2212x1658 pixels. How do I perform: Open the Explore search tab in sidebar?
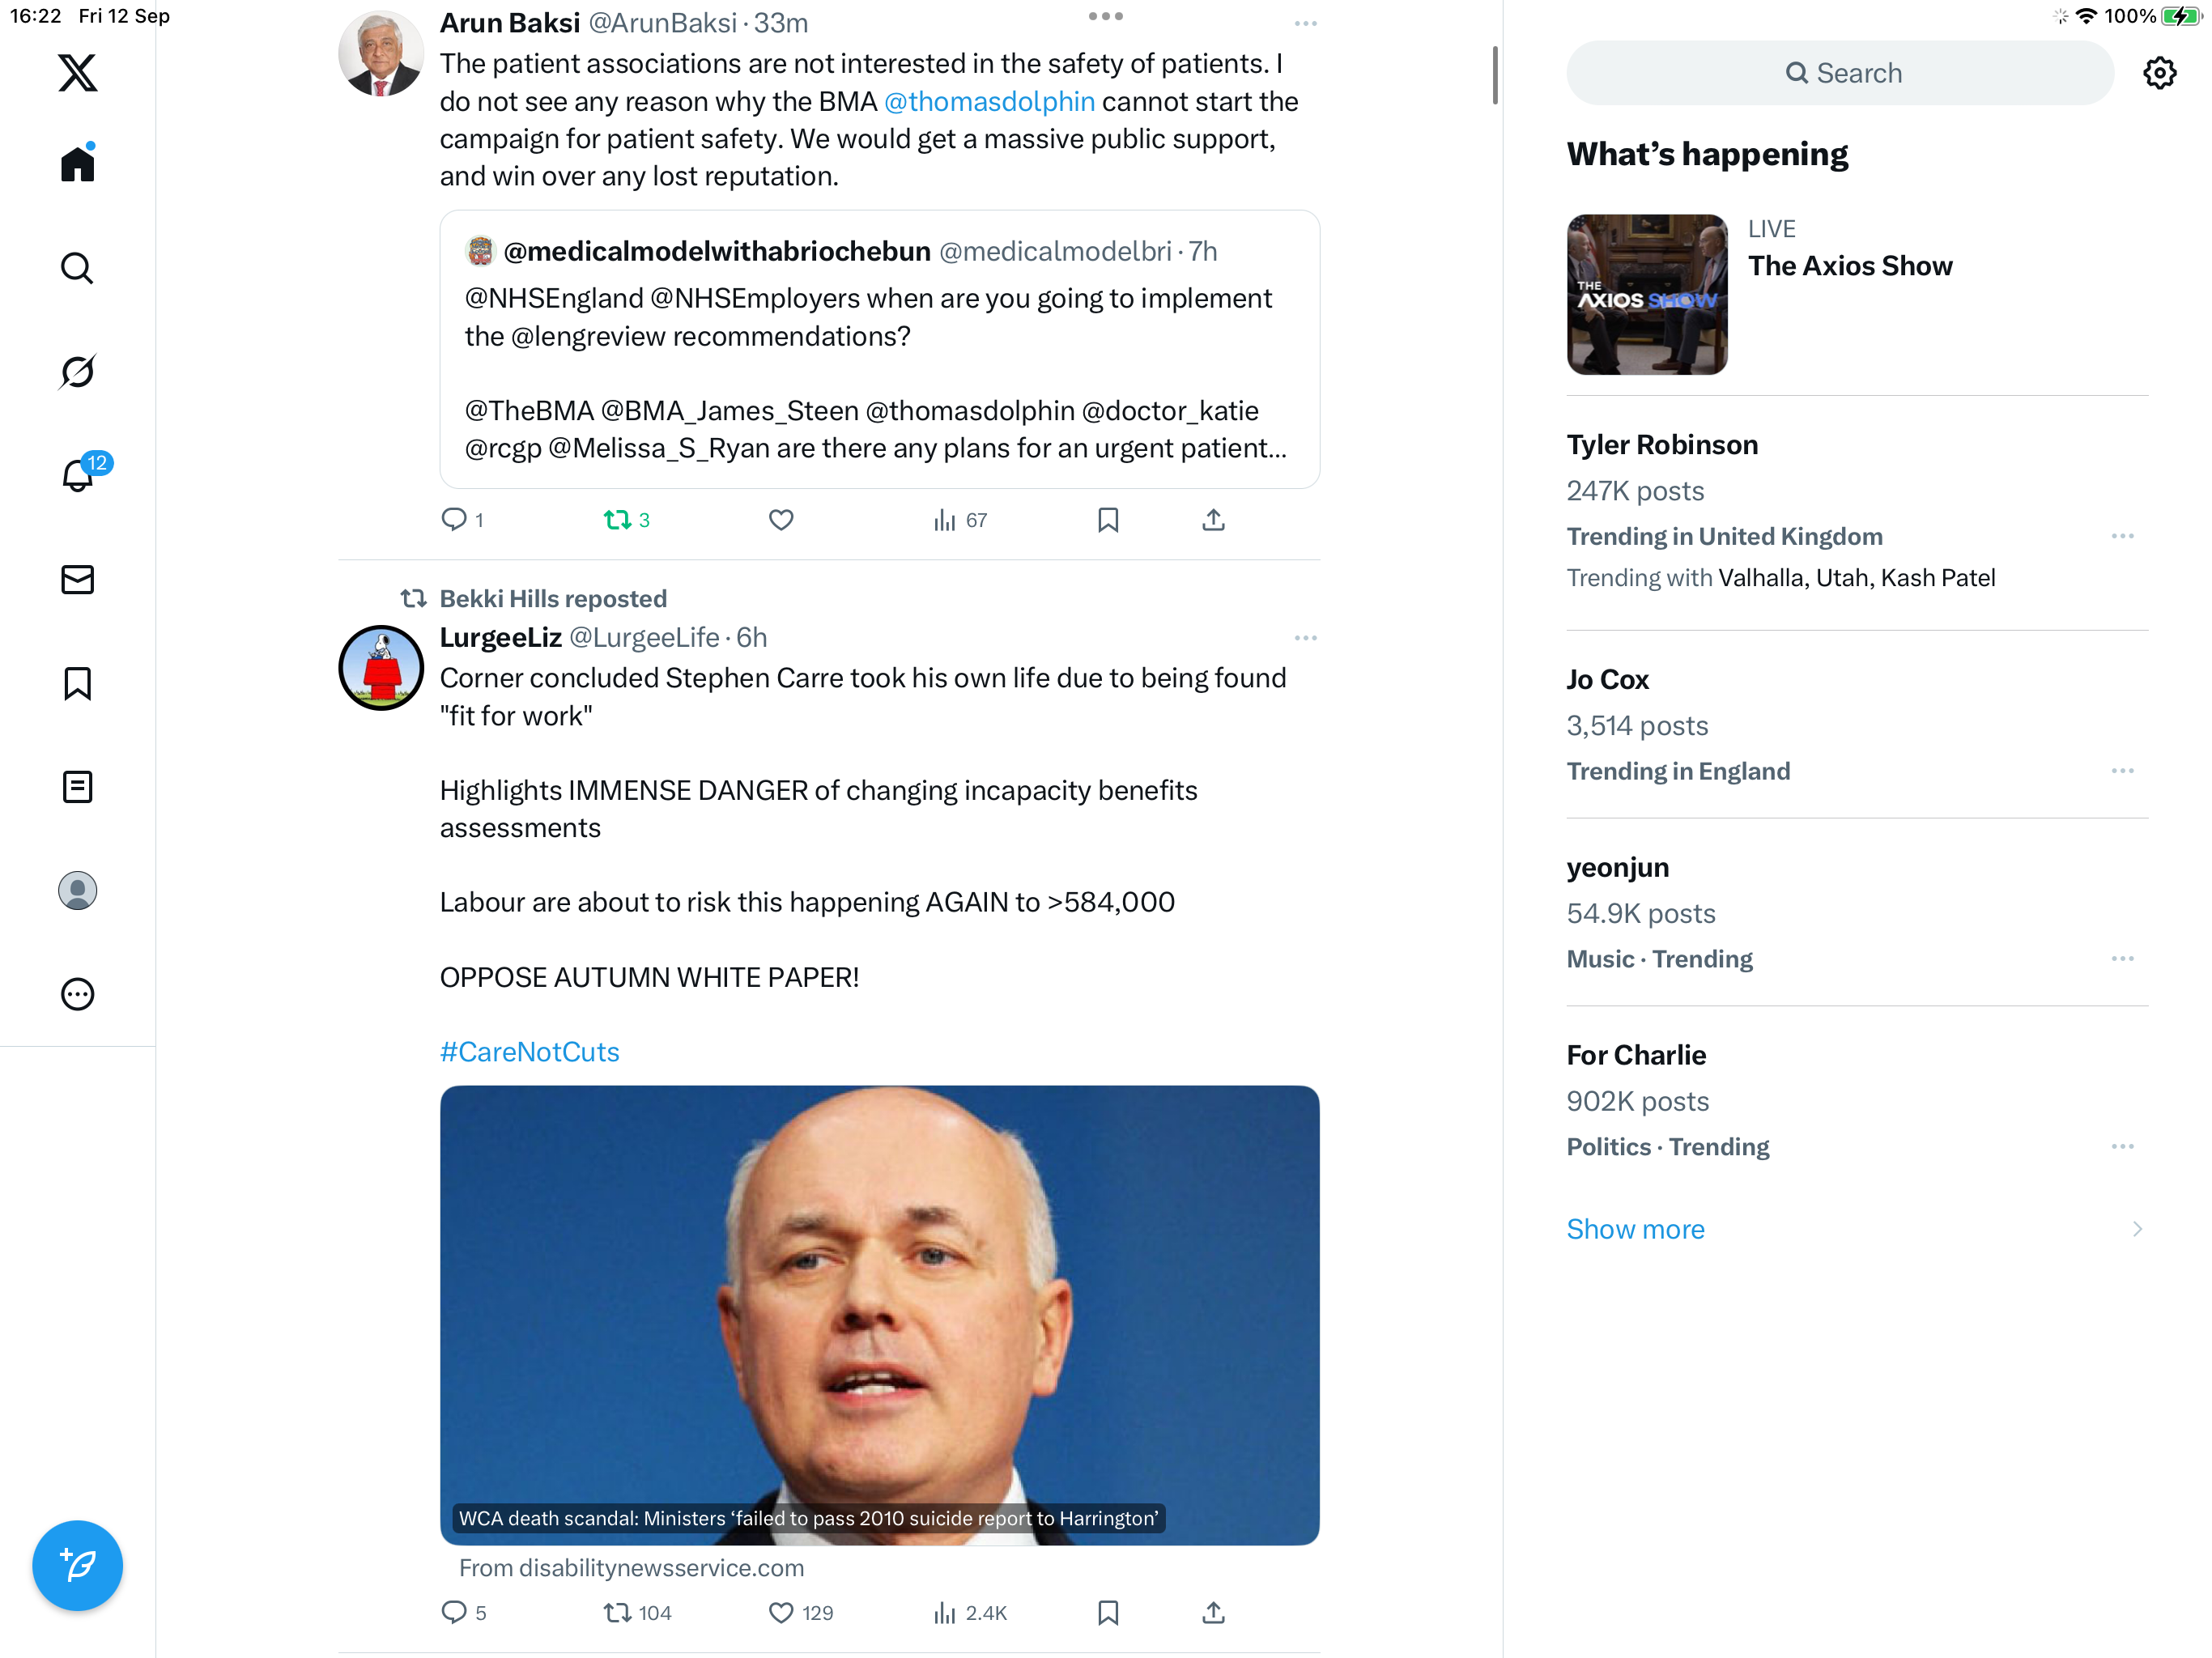pos(77,268)
